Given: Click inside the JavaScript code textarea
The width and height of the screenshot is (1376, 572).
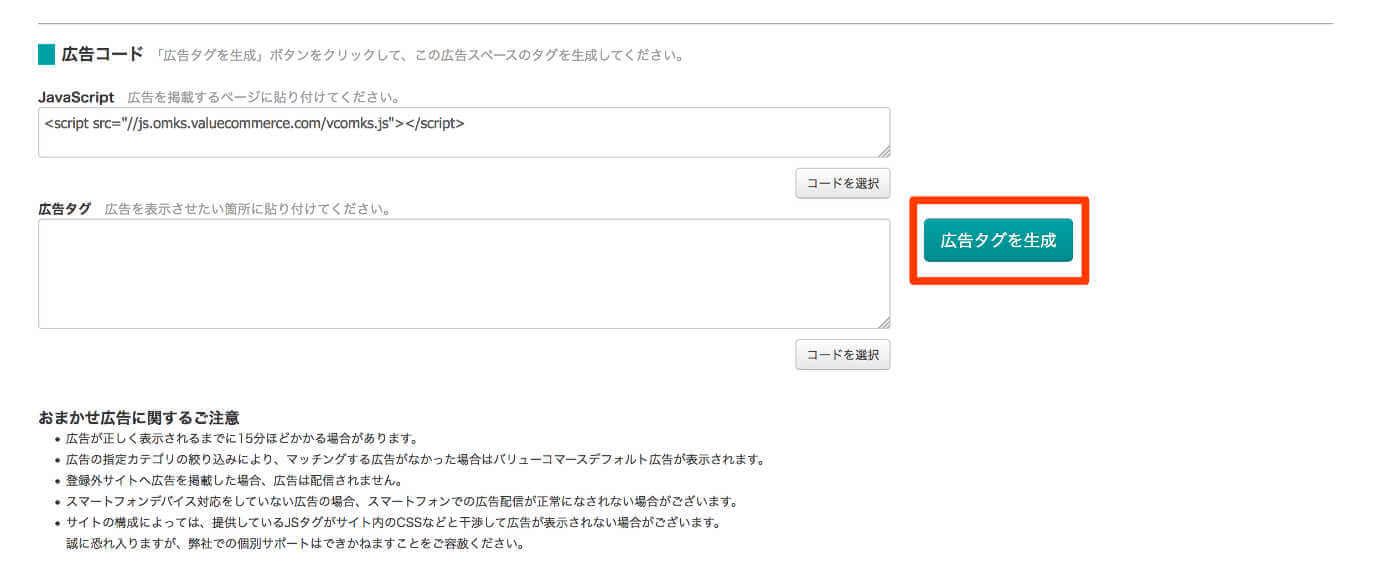Looking at the screenshot, I should (x=464, y=132).
